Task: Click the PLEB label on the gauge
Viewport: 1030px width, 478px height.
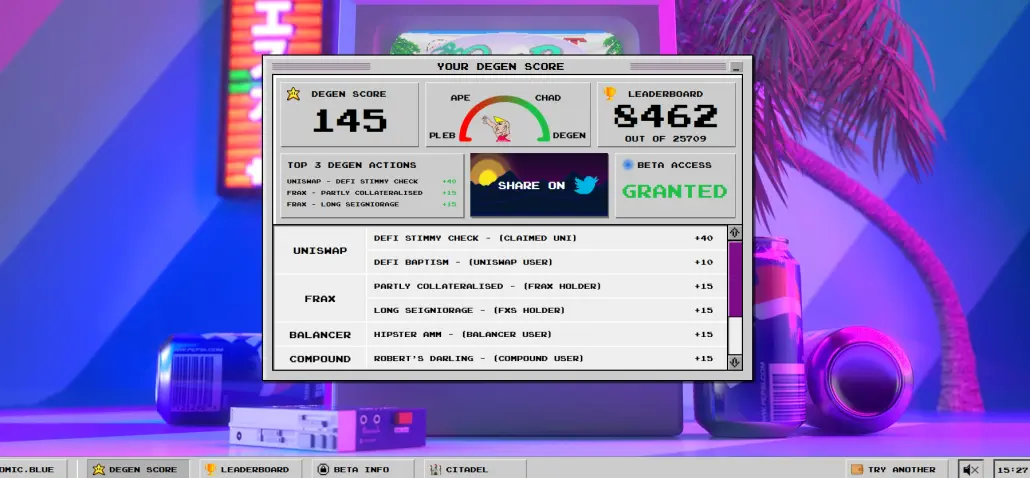Action: 442,135
